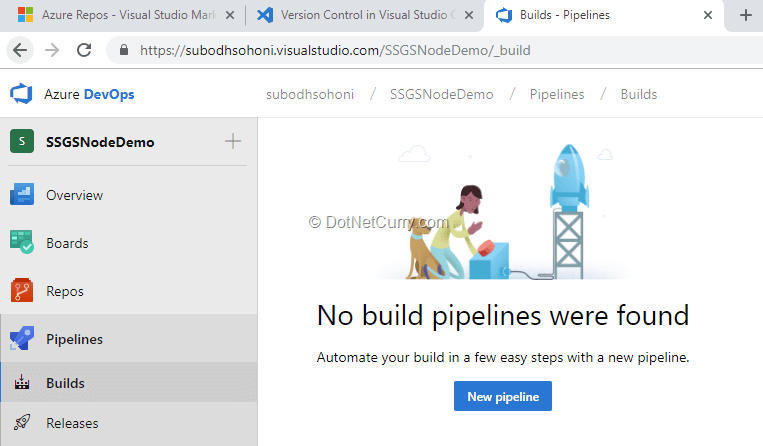
Task: Click the padlock icon in address bar
Action: [124, 50]
